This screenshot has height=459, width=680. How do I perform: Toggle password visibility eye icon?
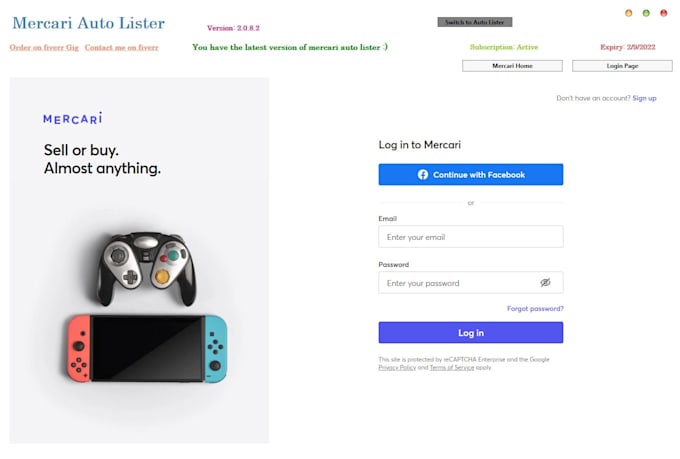[x=545, y=283]
